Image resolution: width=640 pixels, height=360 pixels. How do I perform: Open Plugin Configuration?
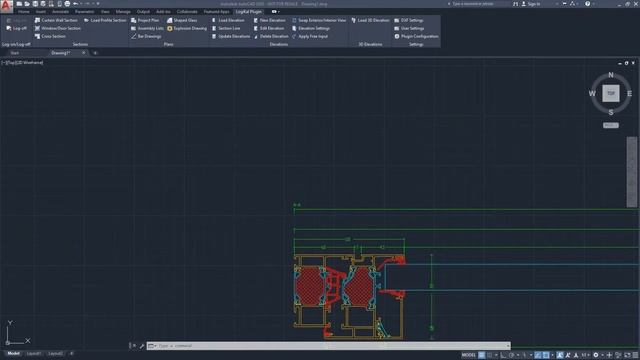[416, 36]
